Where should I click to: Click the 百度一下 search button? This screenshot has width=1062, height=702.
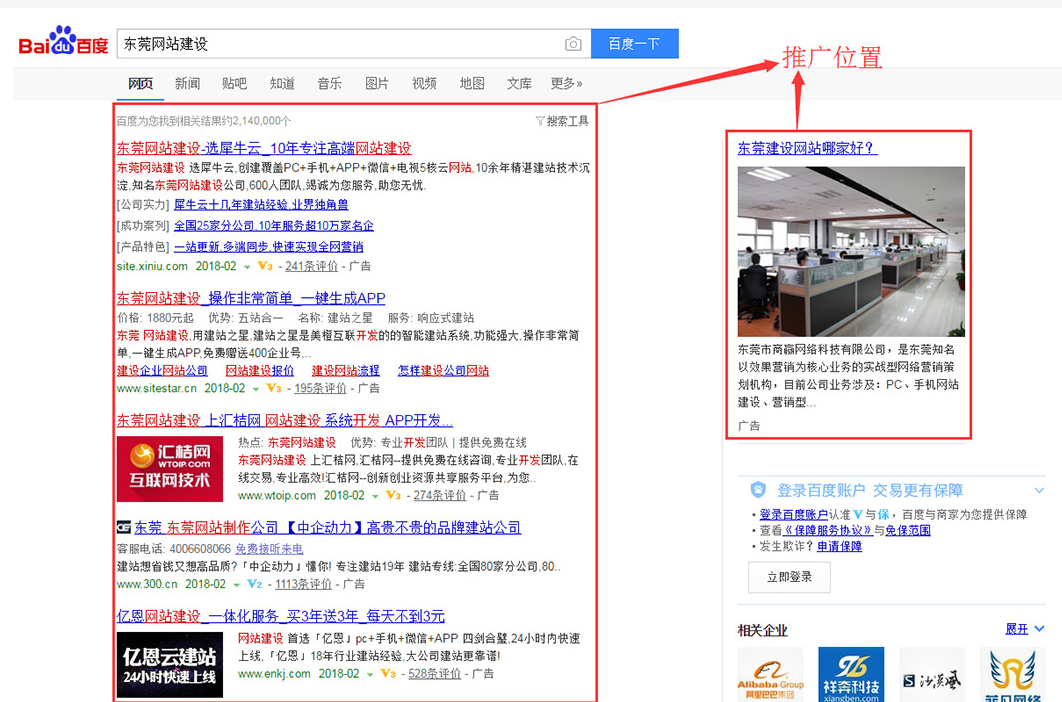(635, 43)
